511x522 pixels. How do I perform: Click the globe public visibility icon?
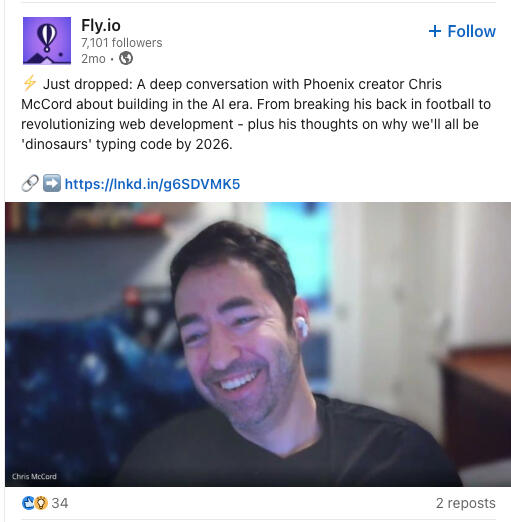pos(126,58)
